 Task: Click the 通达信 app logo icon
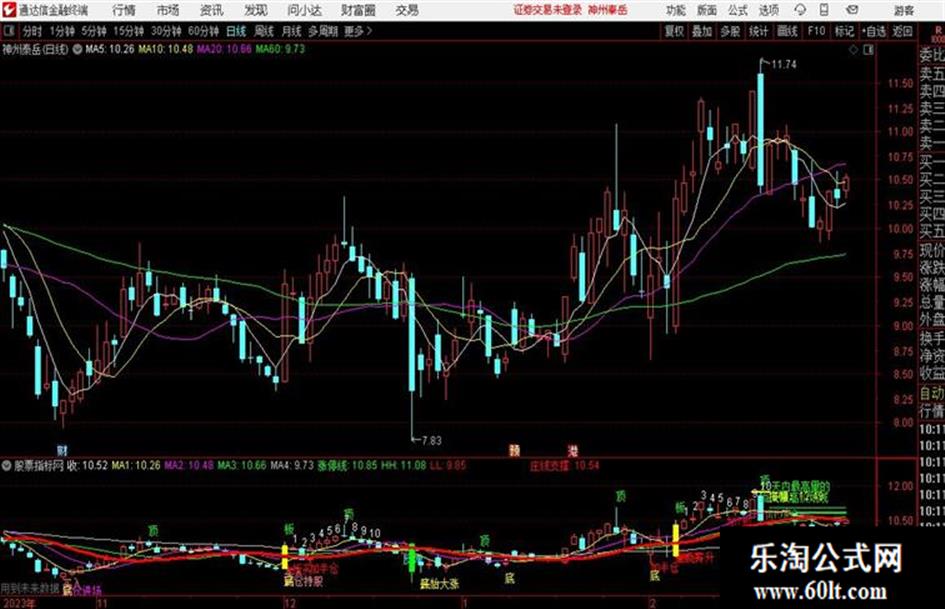9,10
